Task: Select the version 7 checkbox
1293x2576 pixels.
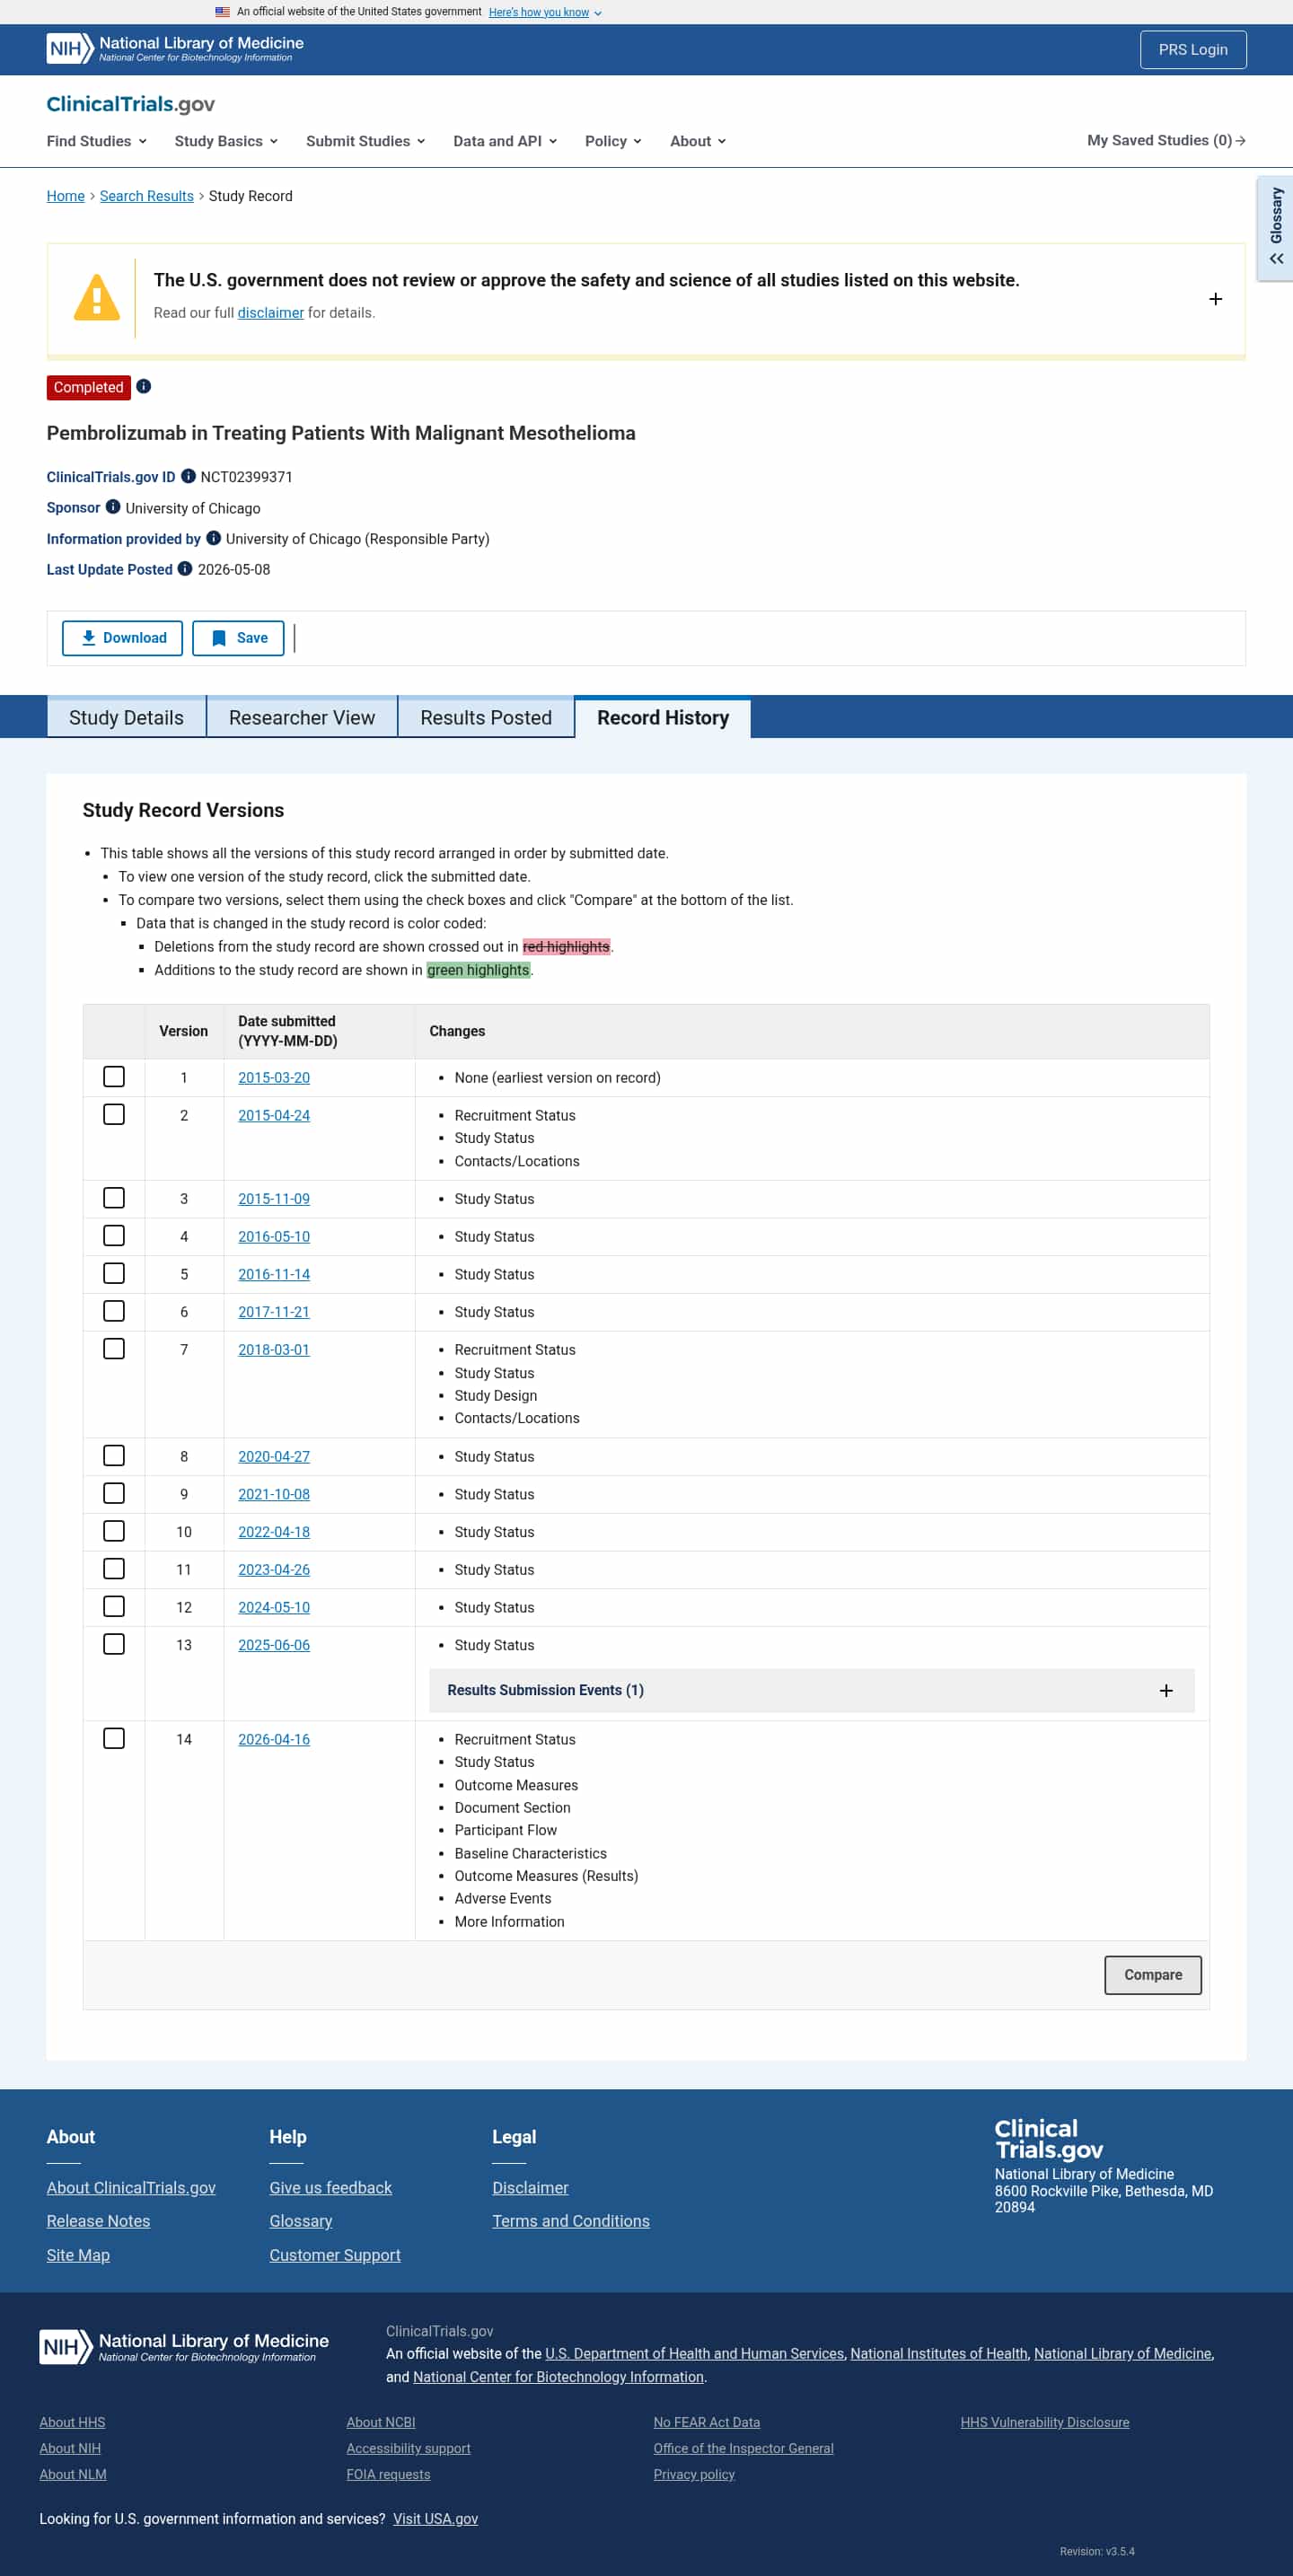Action: [x=114, y=1349]
